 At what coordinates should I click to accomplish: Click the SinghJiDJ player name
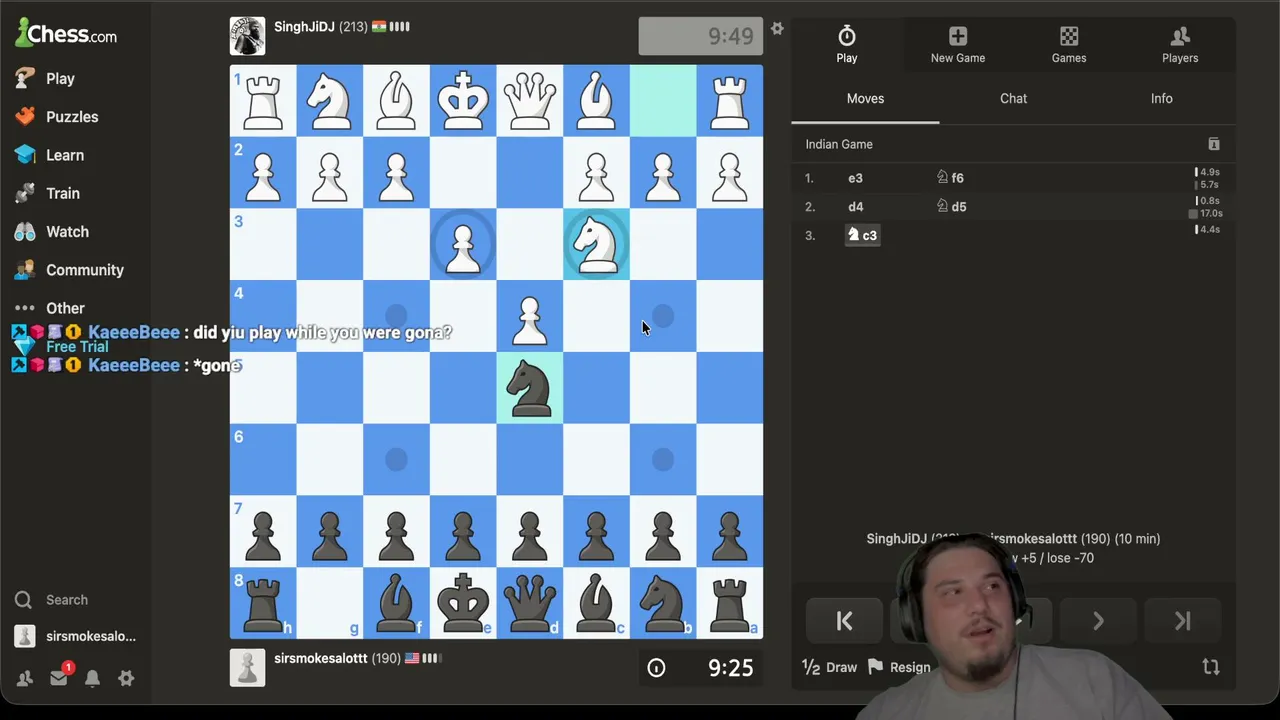304,27
